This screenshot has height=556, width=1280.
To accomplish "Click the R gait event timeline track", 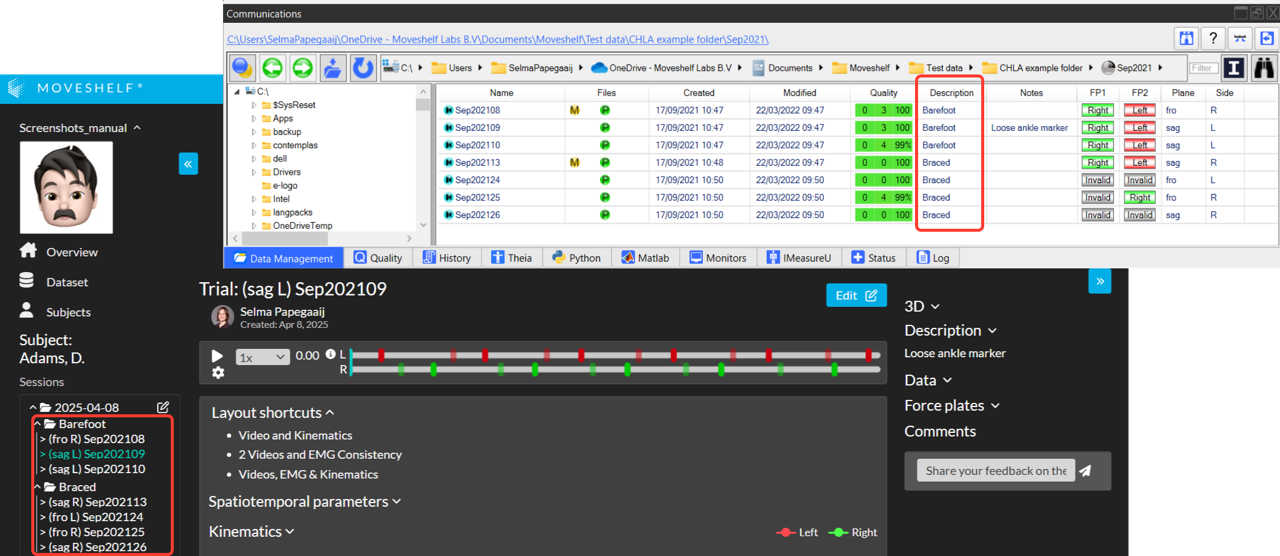I will [615, 369].
